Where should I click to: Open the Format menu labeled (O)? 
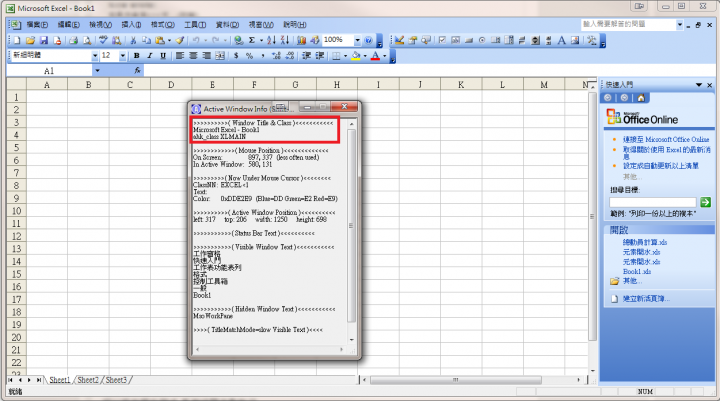click(x=163, y=24)
